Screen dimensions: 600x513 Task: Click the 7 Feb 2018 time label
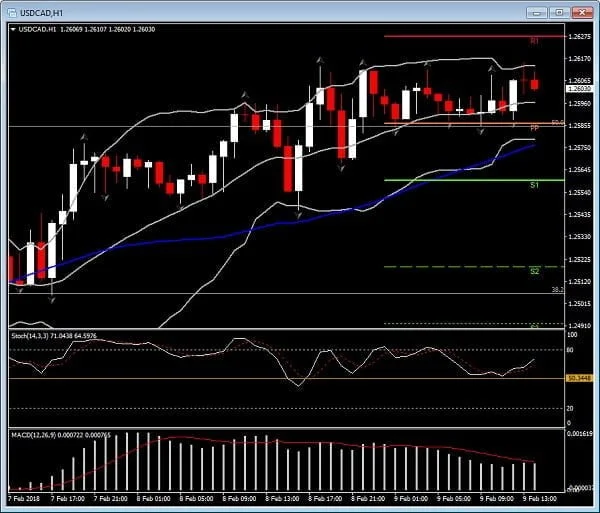[x=23, y=499]
